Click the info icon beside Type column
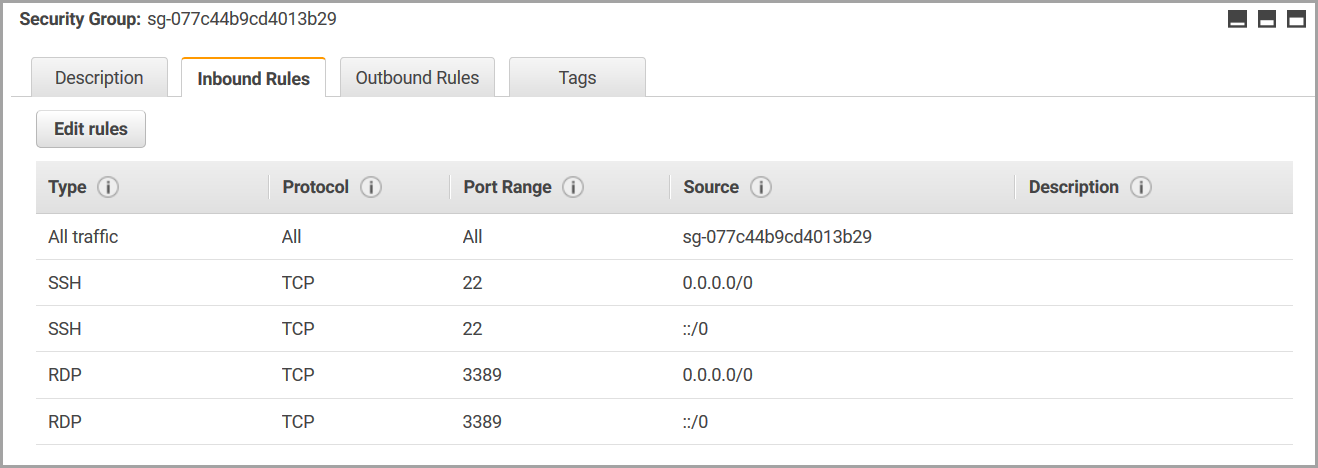1318x468 pixels. [x=109, y=187]
